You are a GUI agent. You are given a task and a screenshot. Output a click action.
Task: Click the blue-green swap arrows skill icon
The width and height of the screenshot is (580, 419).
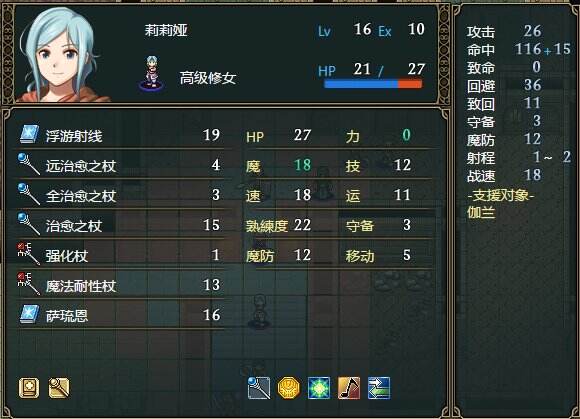[x=379, y=388]
